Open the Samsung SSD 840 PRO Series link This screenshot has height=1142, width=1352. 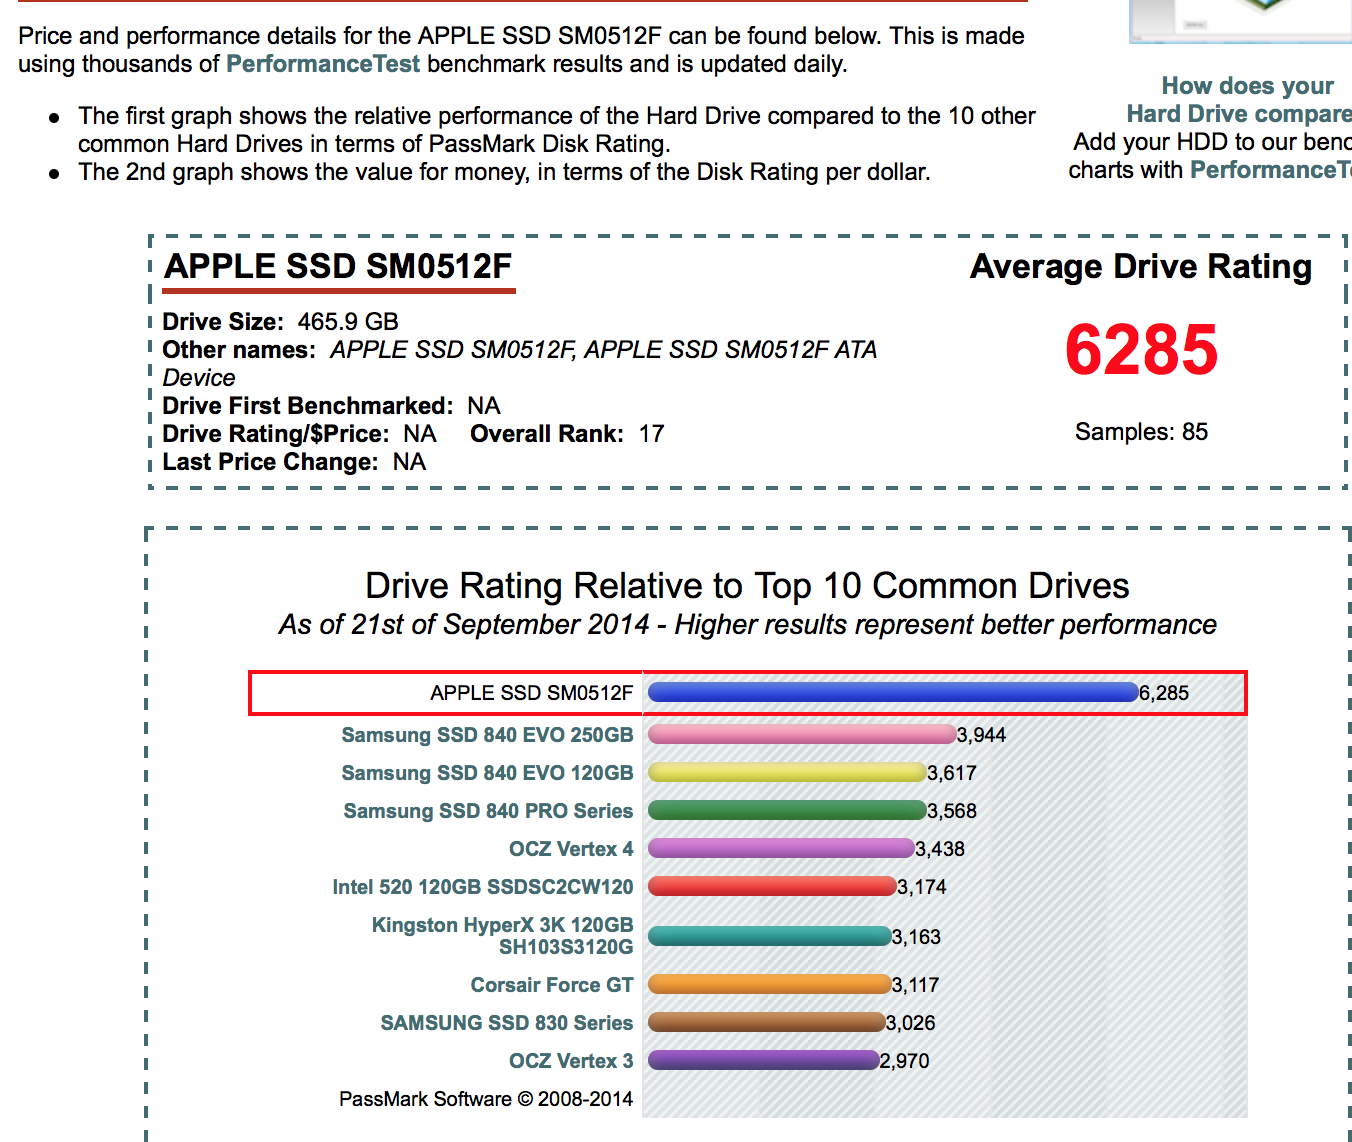tap(488, 811)
